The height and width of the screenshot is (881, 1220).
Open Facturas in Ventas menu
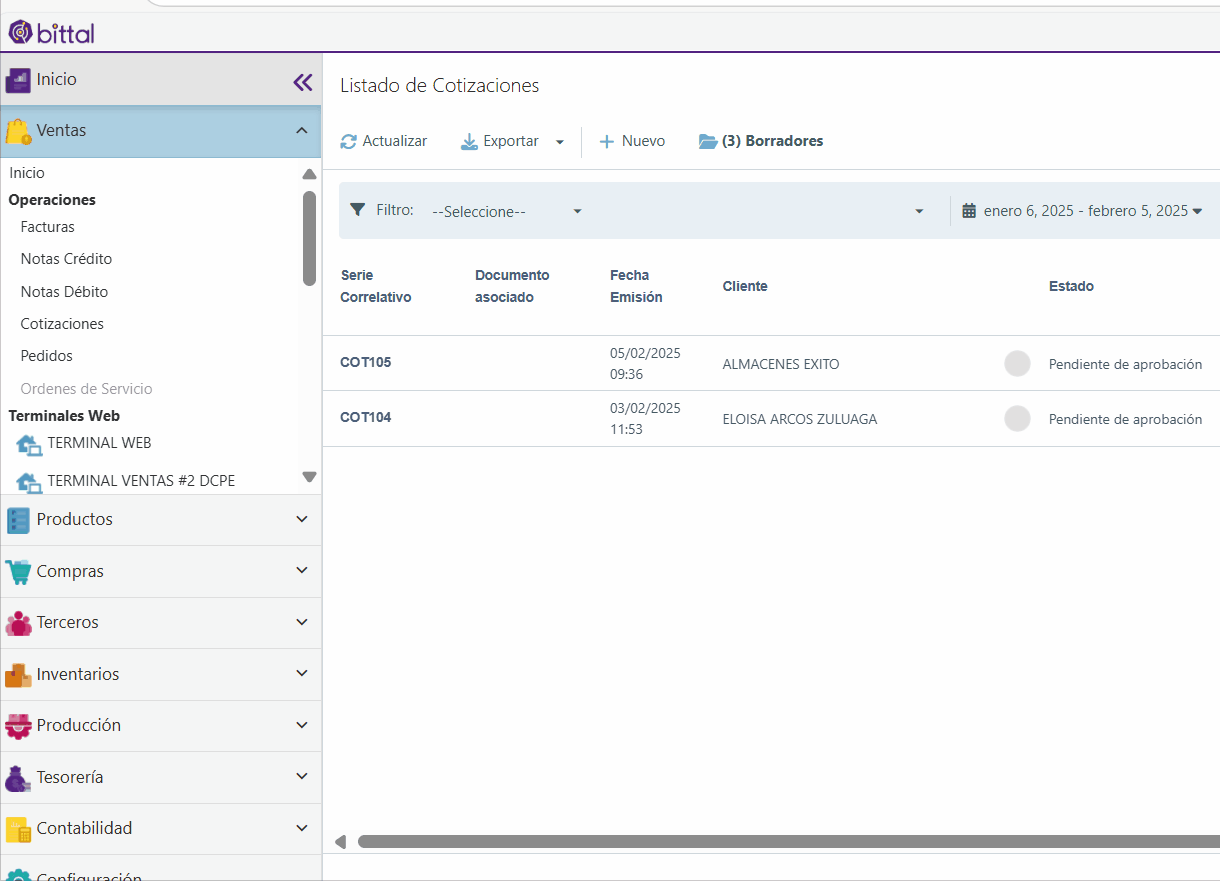(47, 227)
